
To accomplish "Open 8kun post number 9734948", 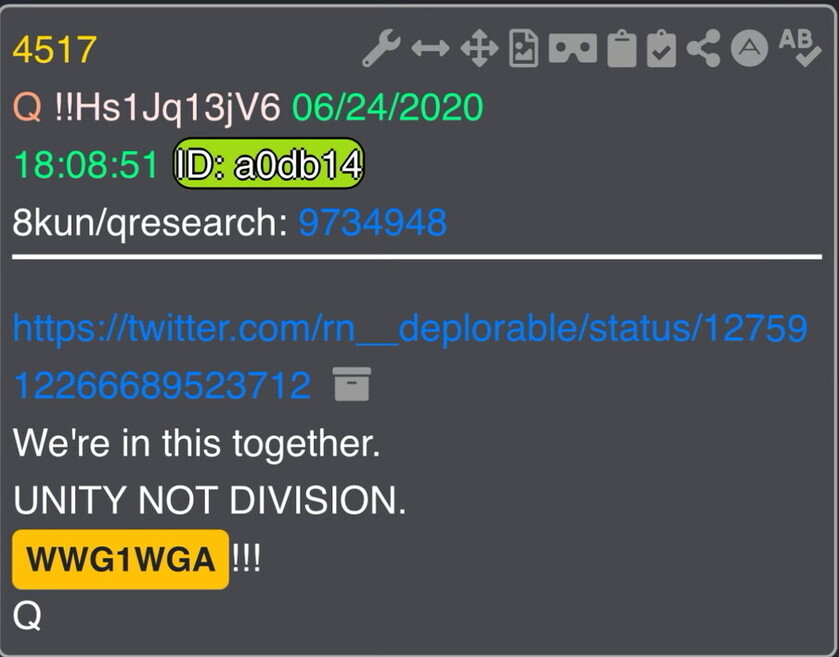I will 372,222.
